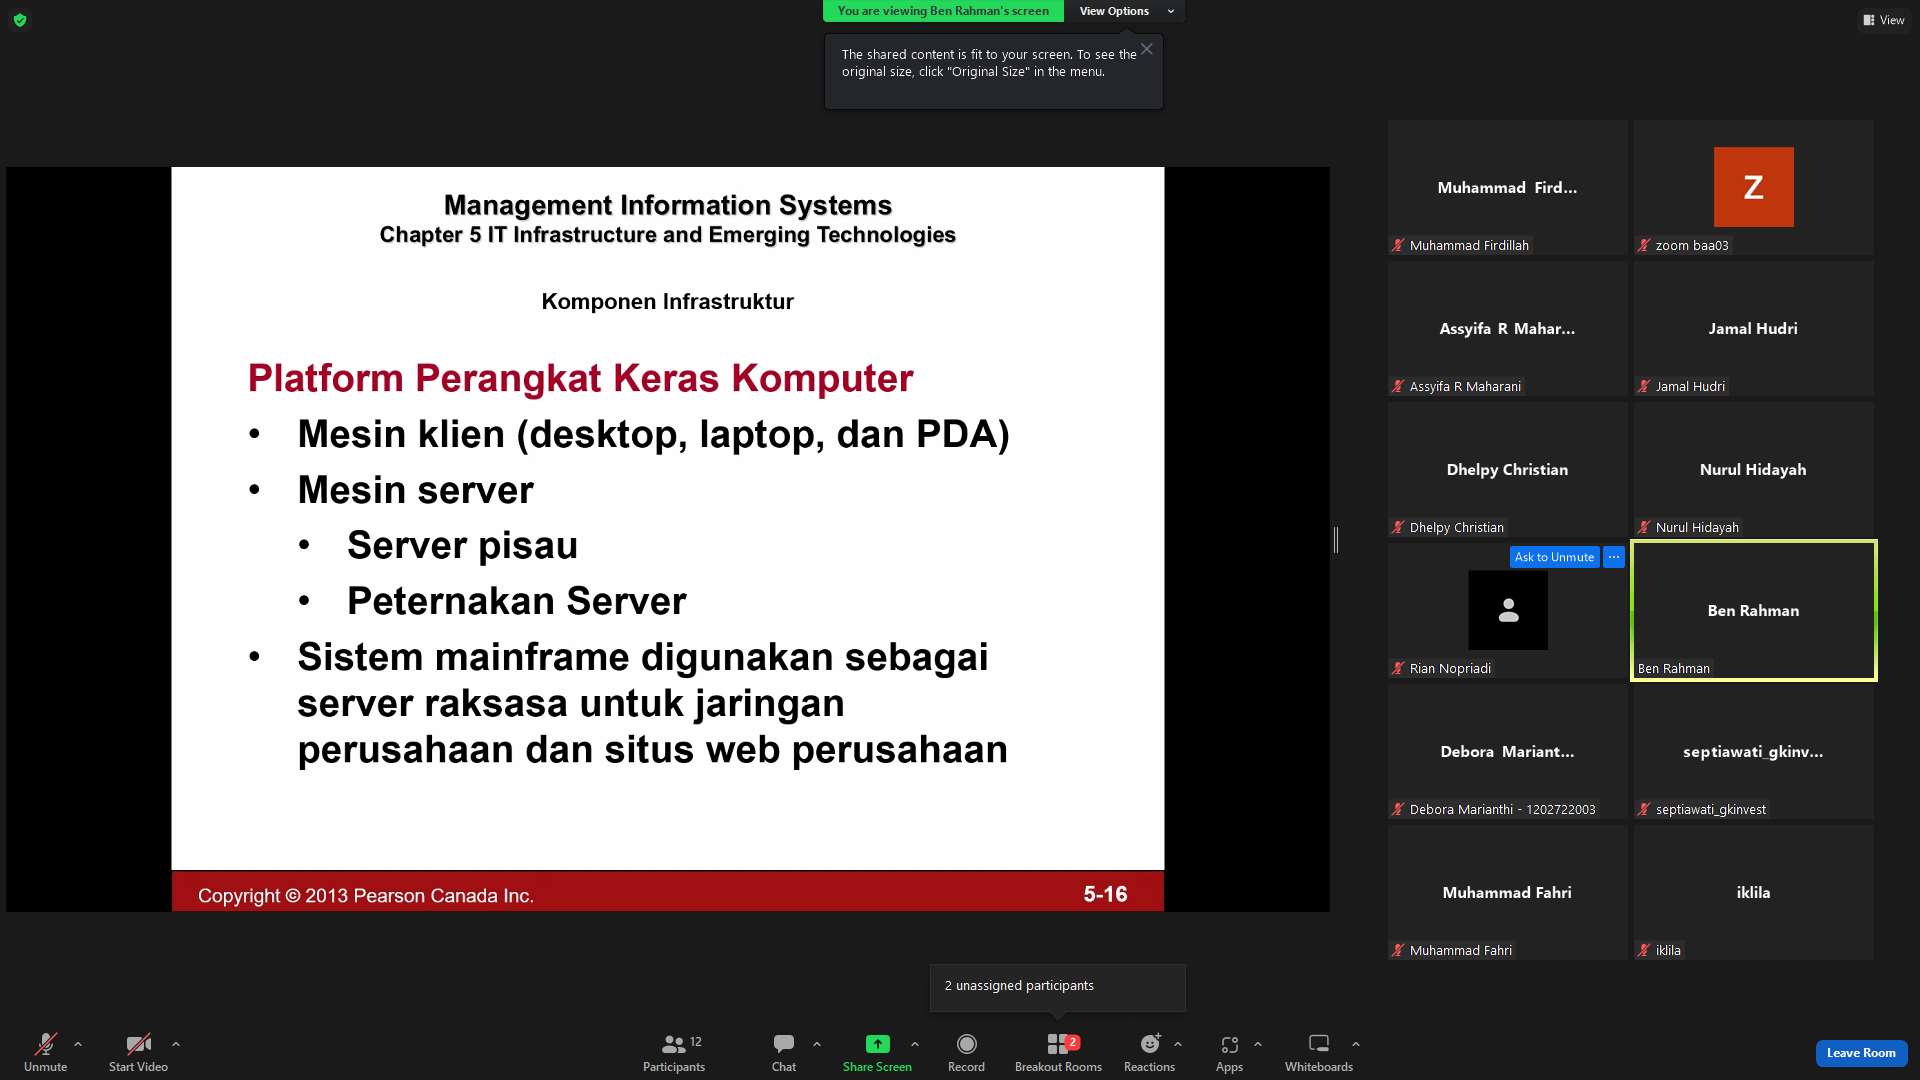Expand Chat options arrow
Viewport: 1920px width, 1080px height.
tap(817, 1044)
